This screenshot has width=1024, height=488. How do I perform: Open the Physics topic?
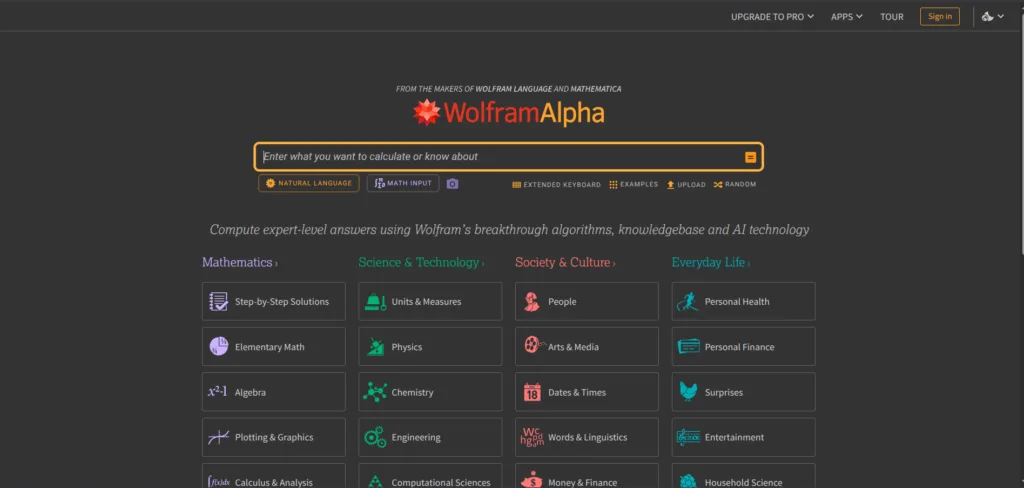click(x=430, y=347)
